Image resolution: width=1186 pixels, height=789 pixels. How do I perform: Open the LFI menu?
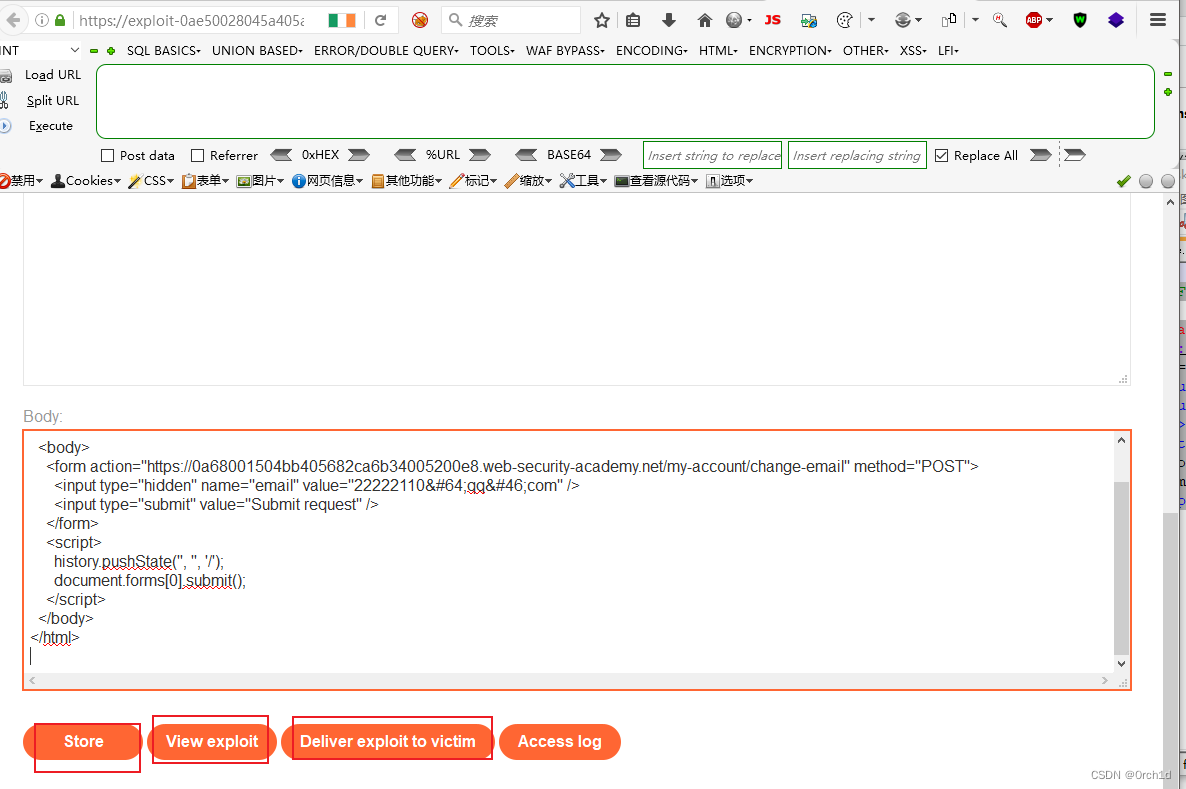pyautogui.click(x=948, y=51)
